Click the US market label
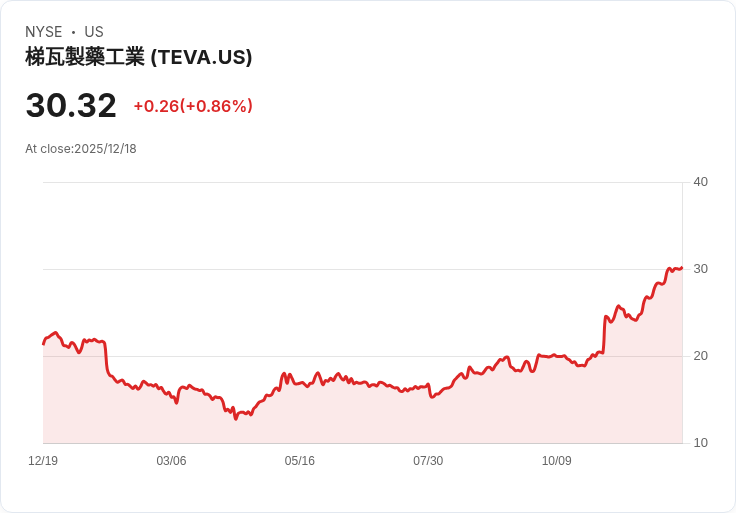 (94, 32)
